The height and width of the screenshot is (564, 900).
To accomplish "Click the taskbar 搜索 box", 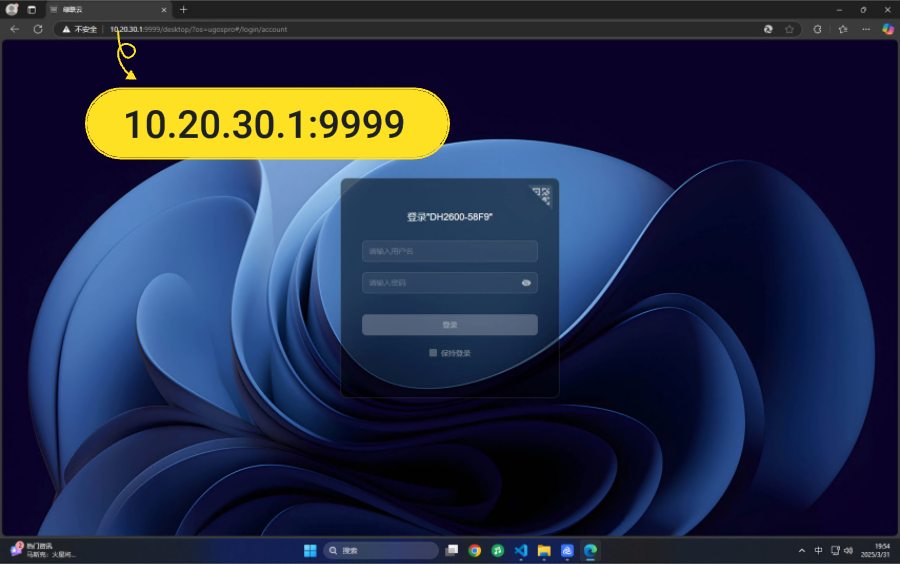I will coord(381,551).
